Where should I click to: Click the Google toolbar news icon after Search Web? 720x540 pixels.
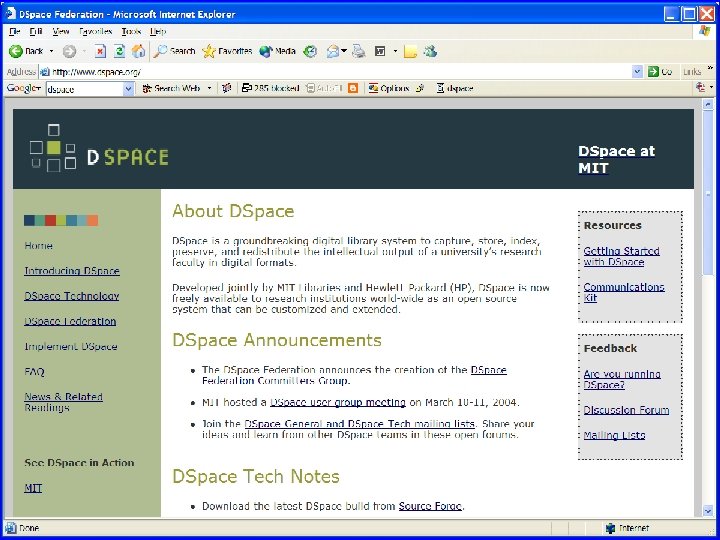point(226,88)
